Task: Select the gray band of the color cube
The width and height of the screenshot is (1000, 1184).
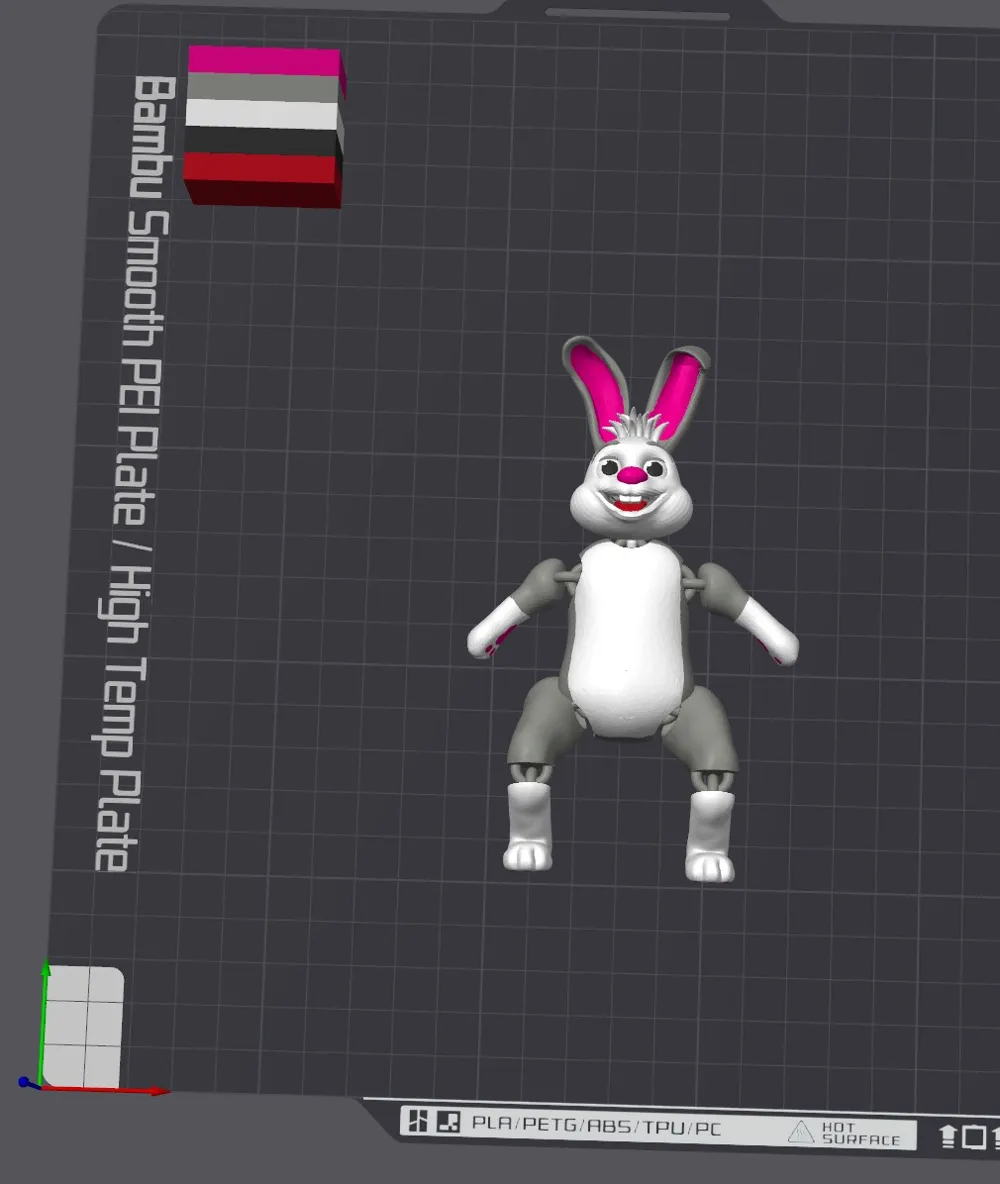Action: tap(263, 88)
